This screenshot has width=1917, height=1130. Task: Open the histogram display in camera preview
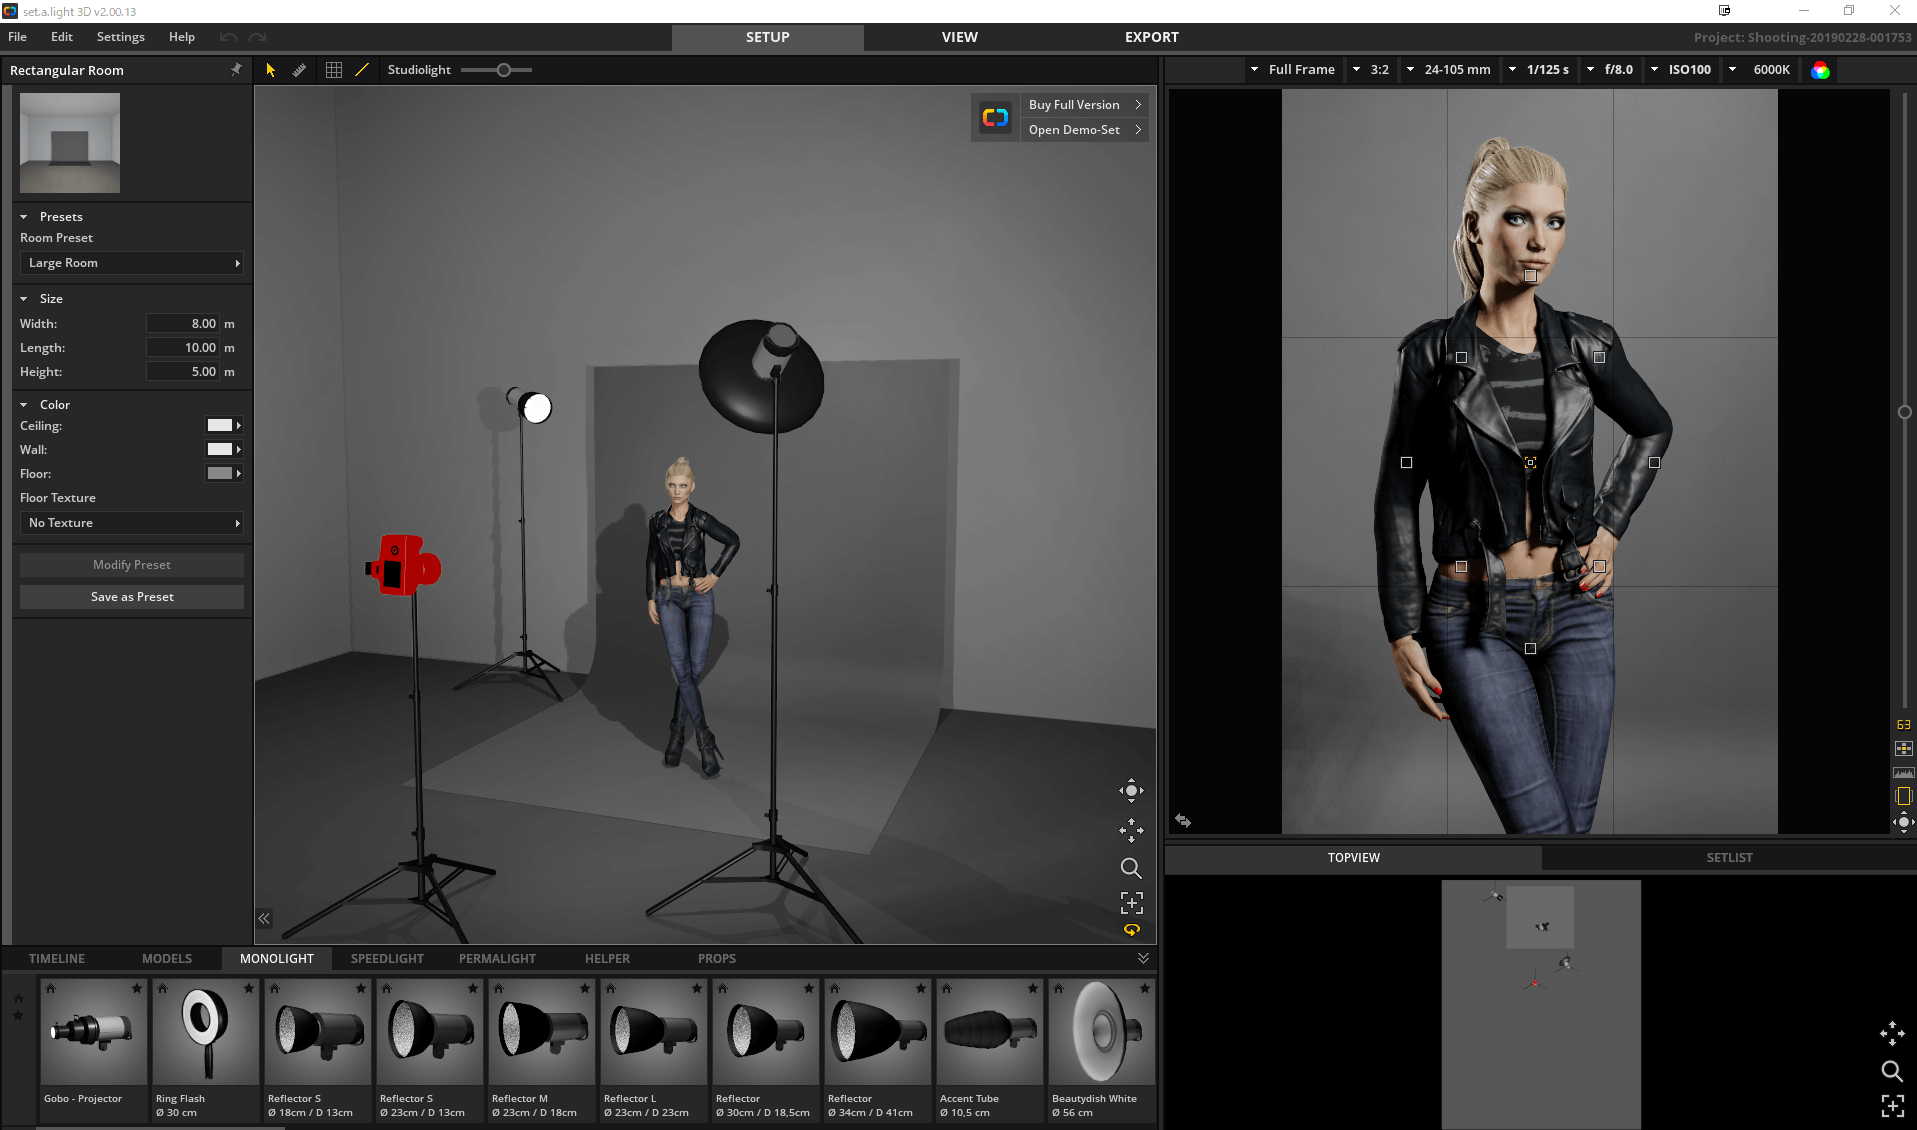coord(1903,773)
